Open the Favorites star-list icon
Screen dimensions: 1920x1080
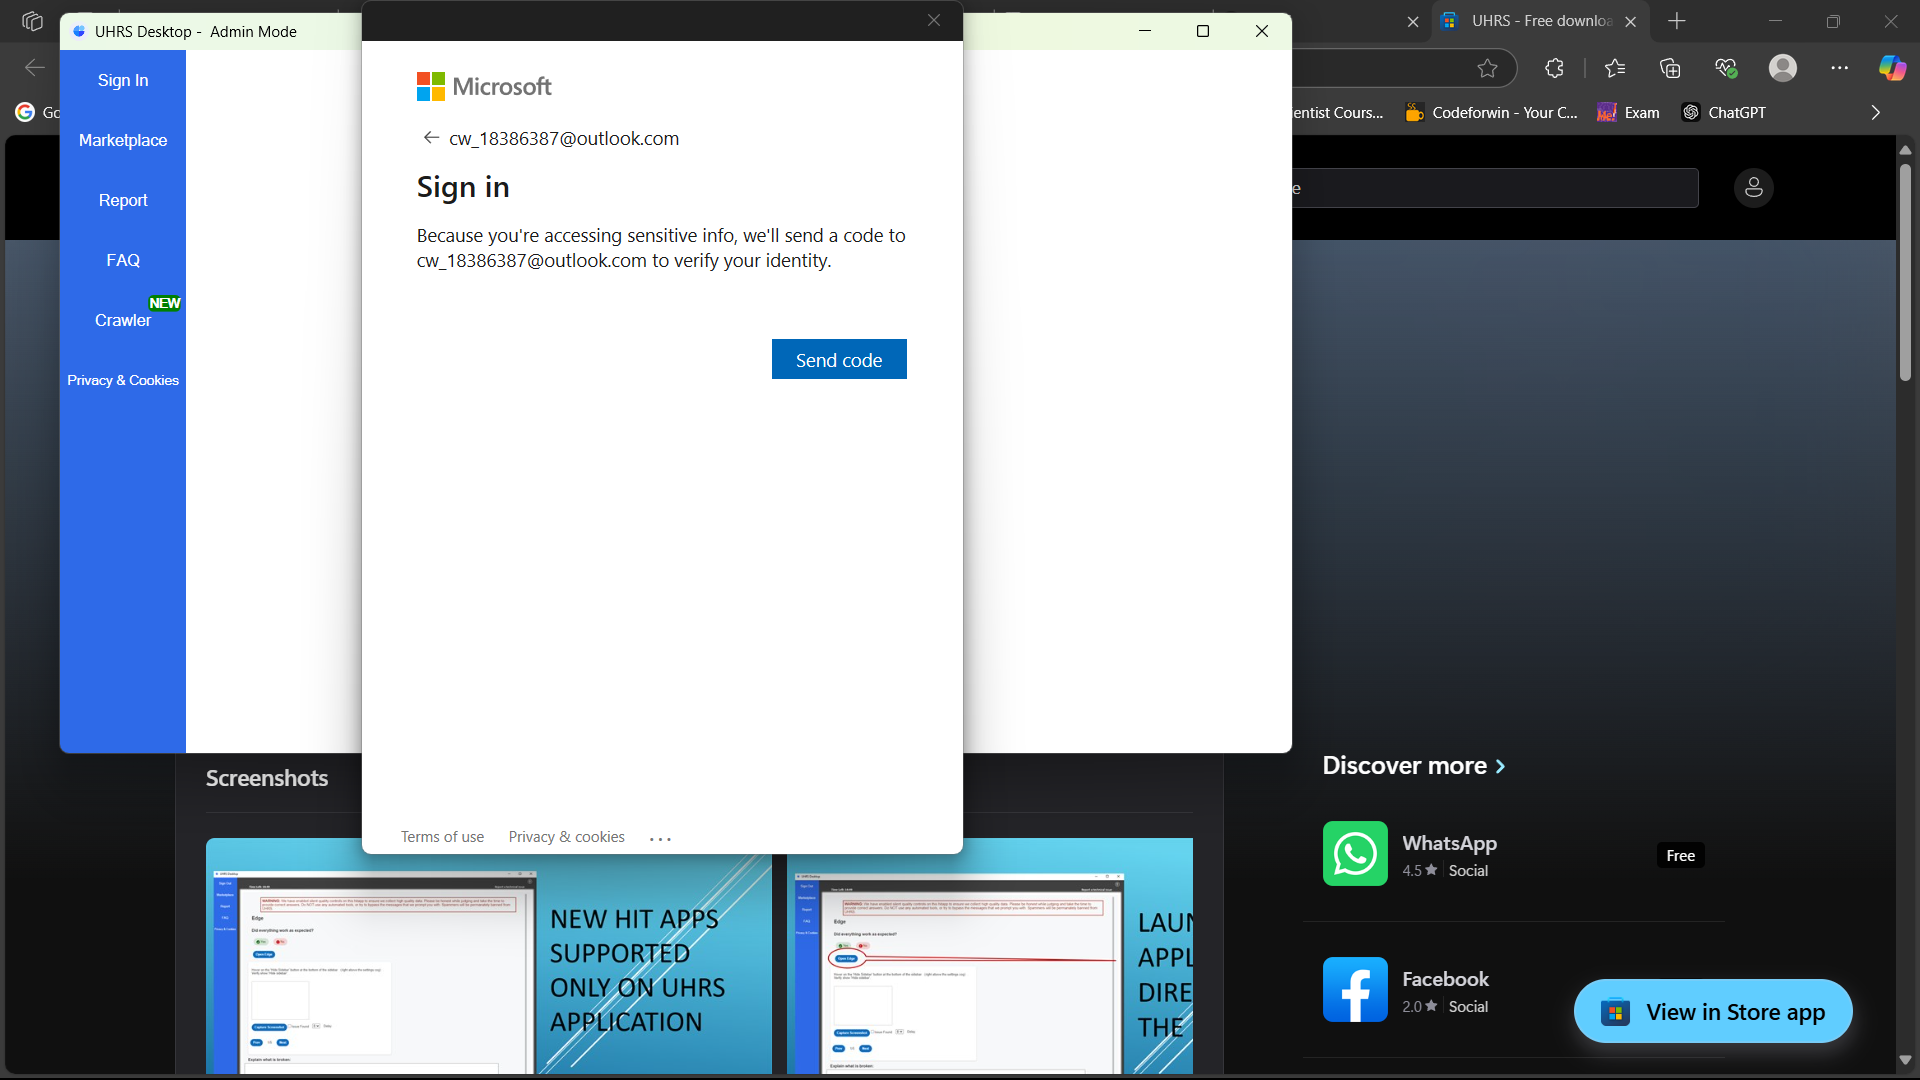pyautogui.click(x=1615, y=68)
